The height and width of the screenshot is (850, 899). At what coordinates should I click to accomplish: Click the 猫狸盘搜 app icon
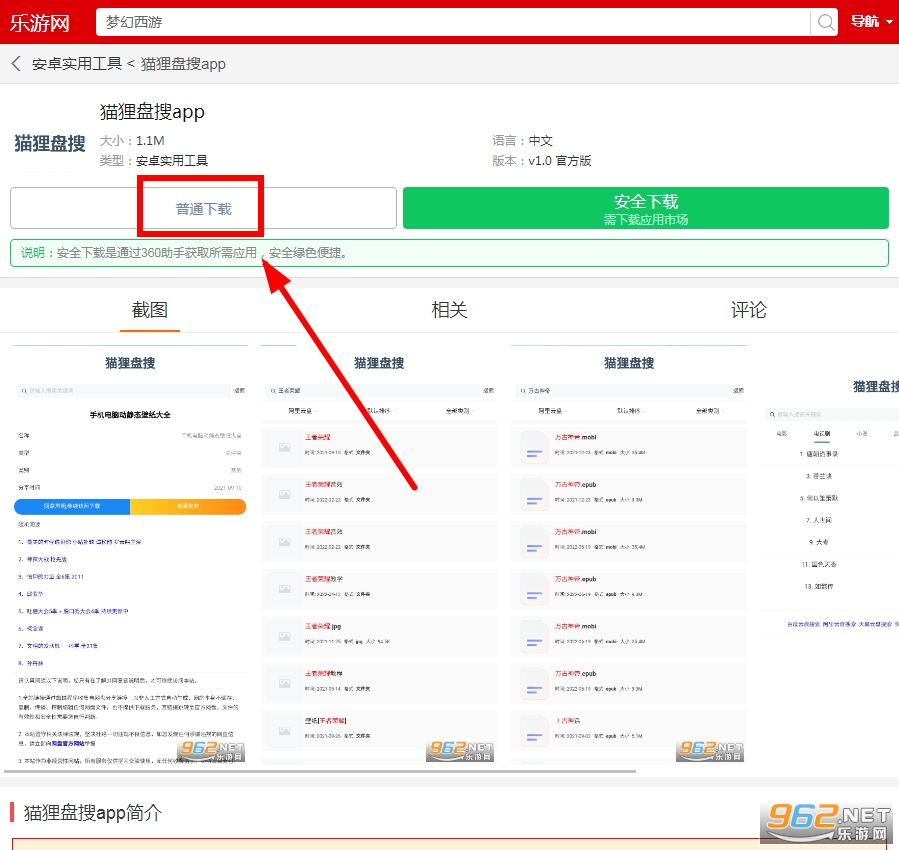[49, 143]
